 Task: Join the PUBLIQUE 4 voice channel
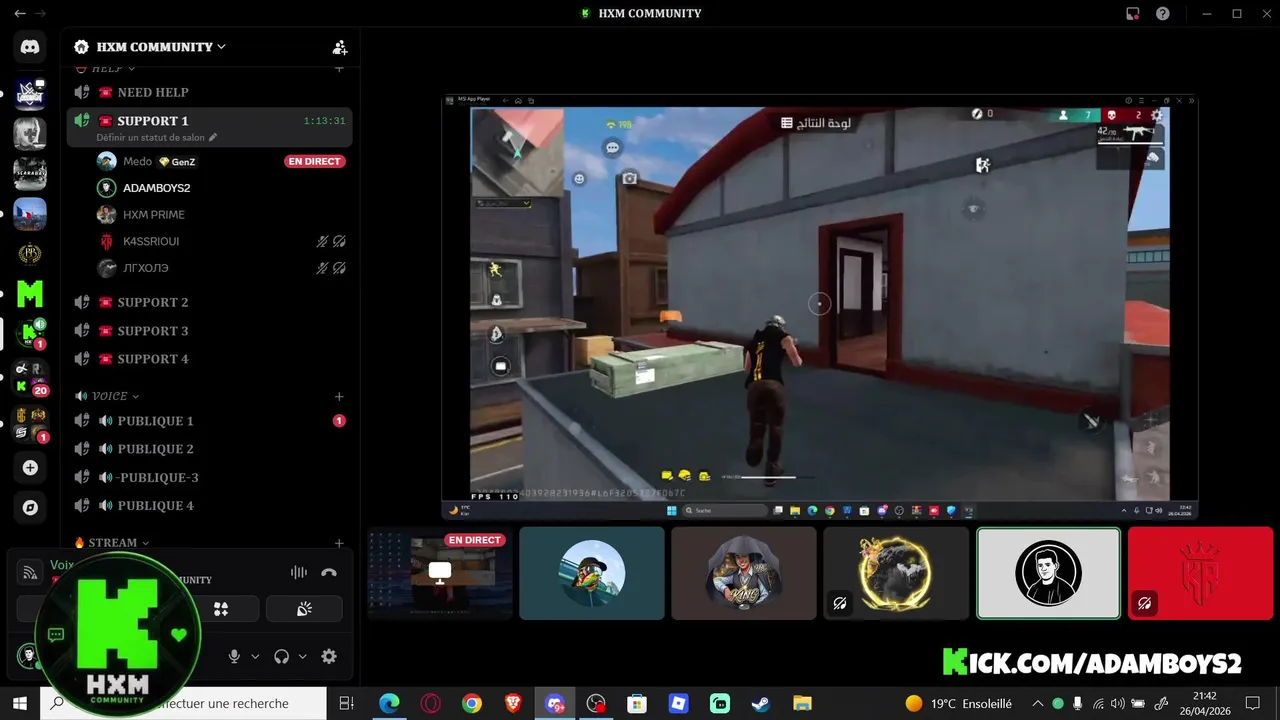(x=209, y=505)
